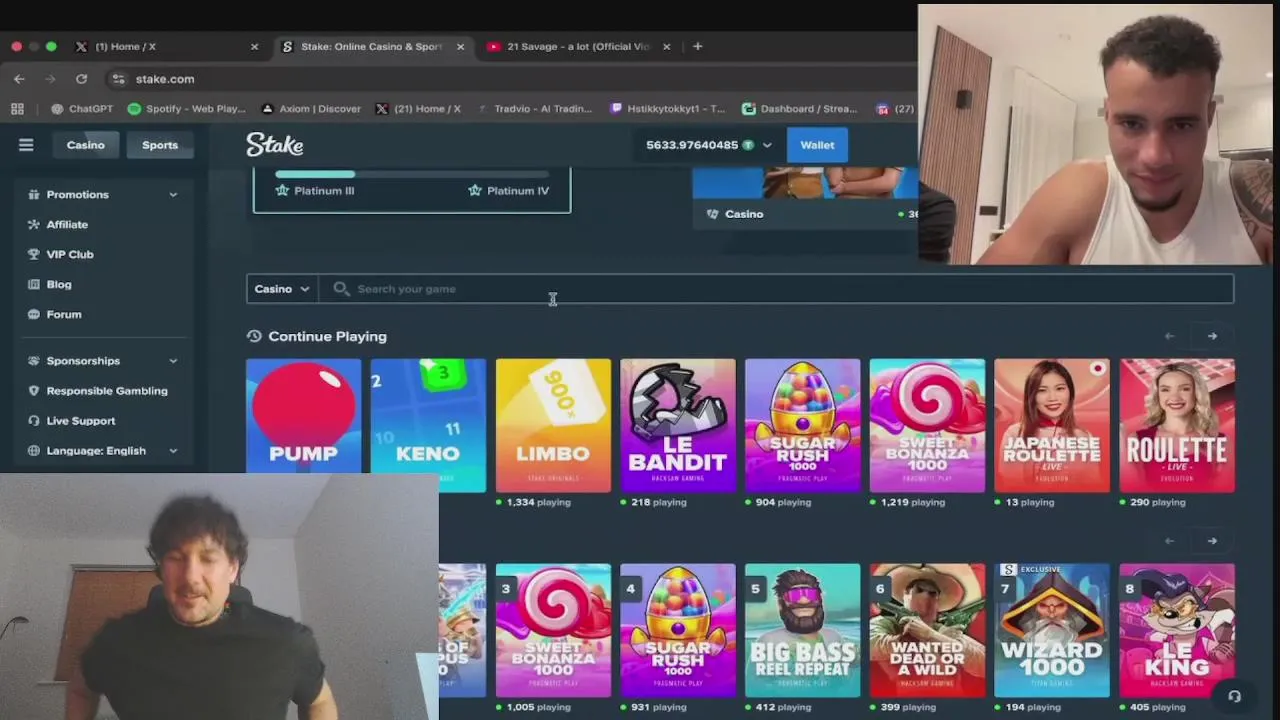The width and height of the screenshot is (1280, 720).
Task: Advance the ranked games row right arrow
Action: pos(1212,541)
